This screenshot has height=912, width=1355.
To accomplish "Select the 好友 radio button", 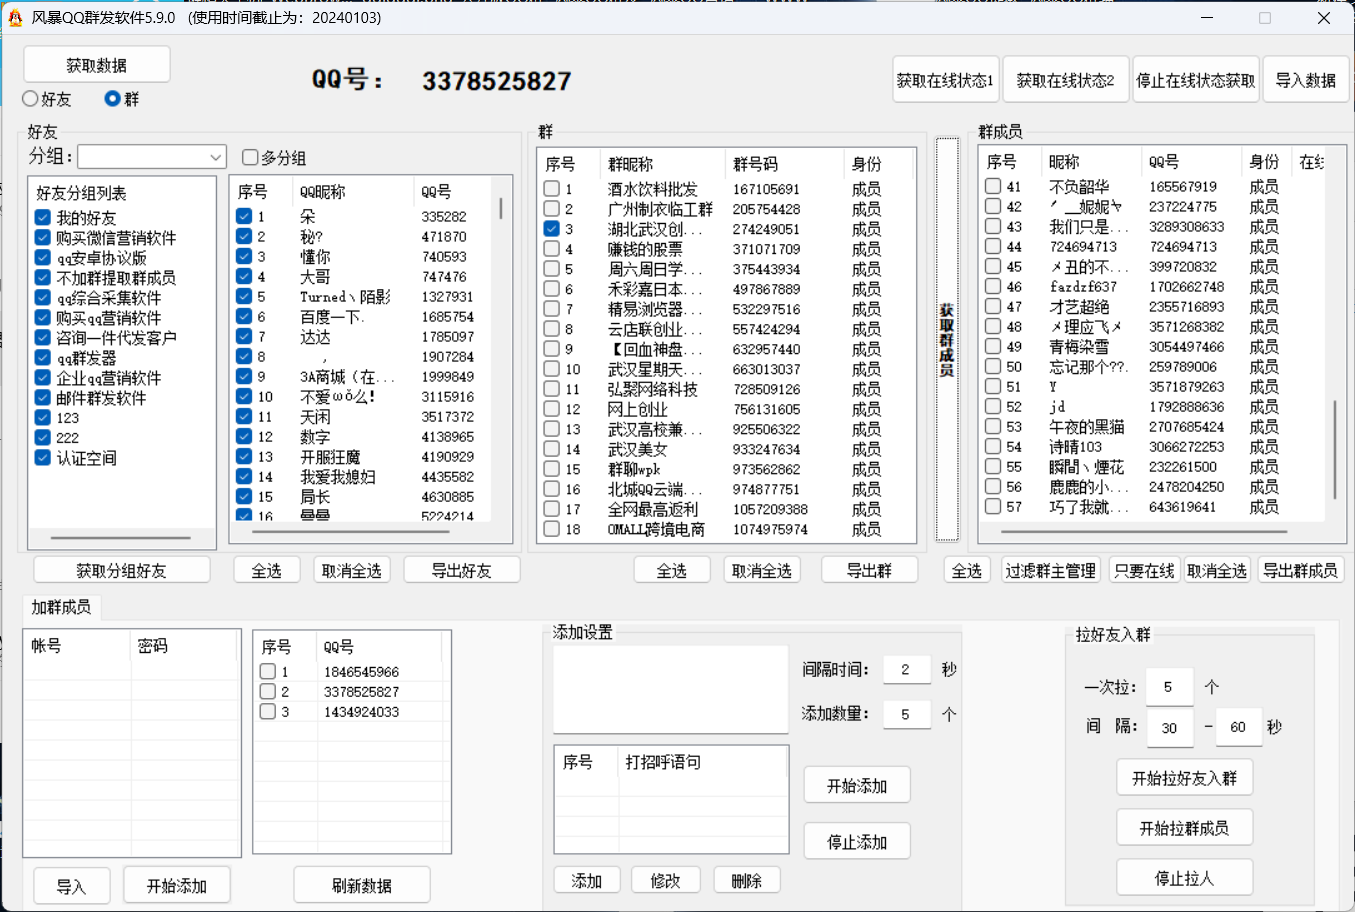I will point(30,99).
